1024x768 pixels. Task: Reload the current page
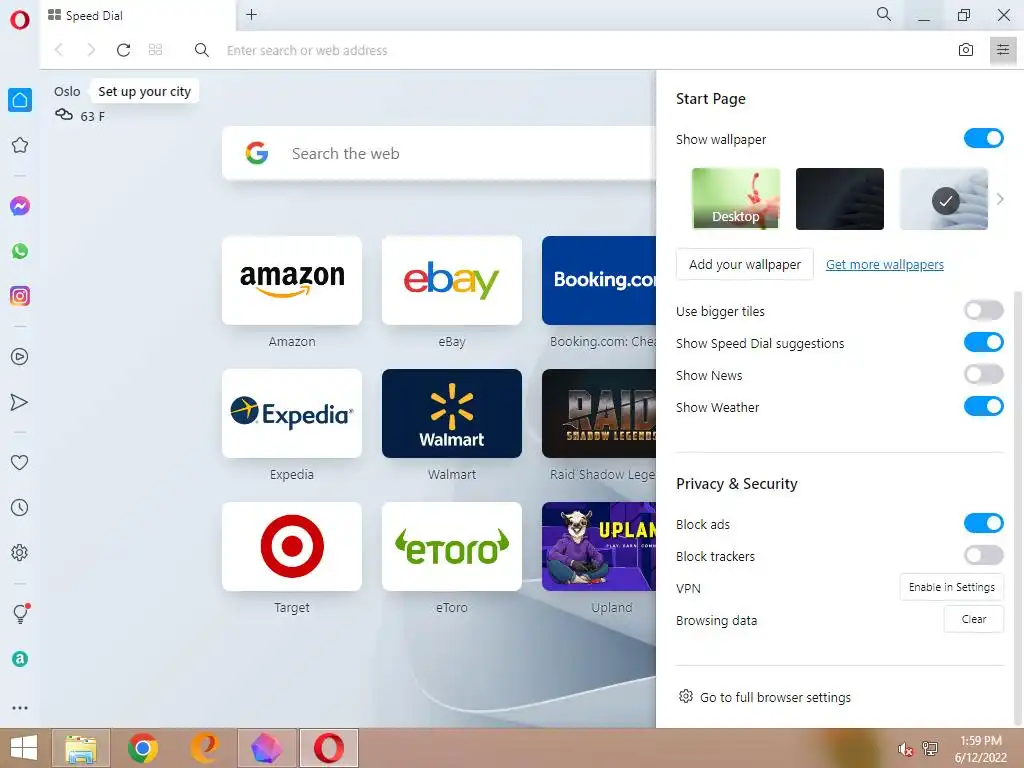(123, 50)
